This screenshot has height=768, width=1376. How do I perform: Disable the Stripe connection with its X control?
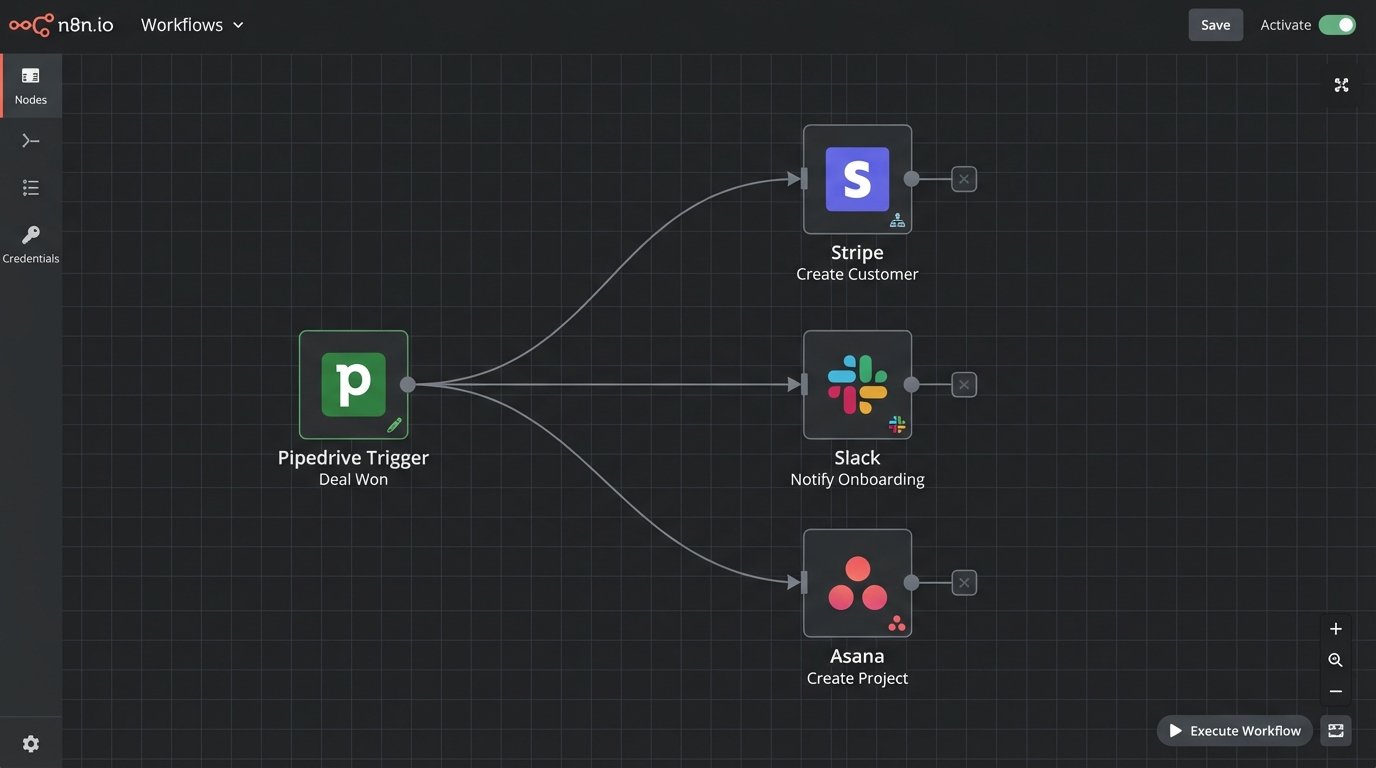pos(962,178)
